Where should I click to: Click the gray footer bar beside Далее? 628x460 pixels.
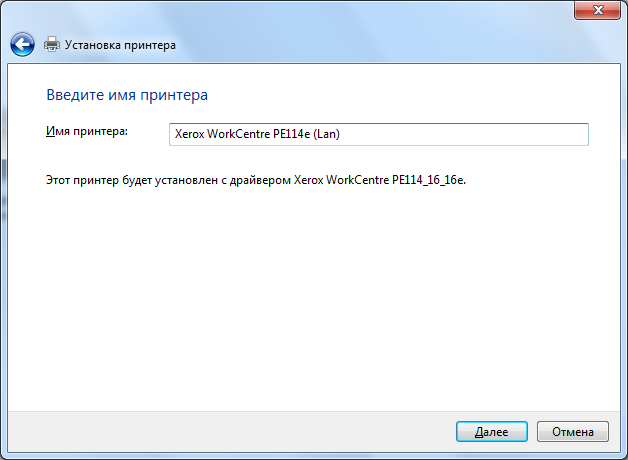(231, 432)
